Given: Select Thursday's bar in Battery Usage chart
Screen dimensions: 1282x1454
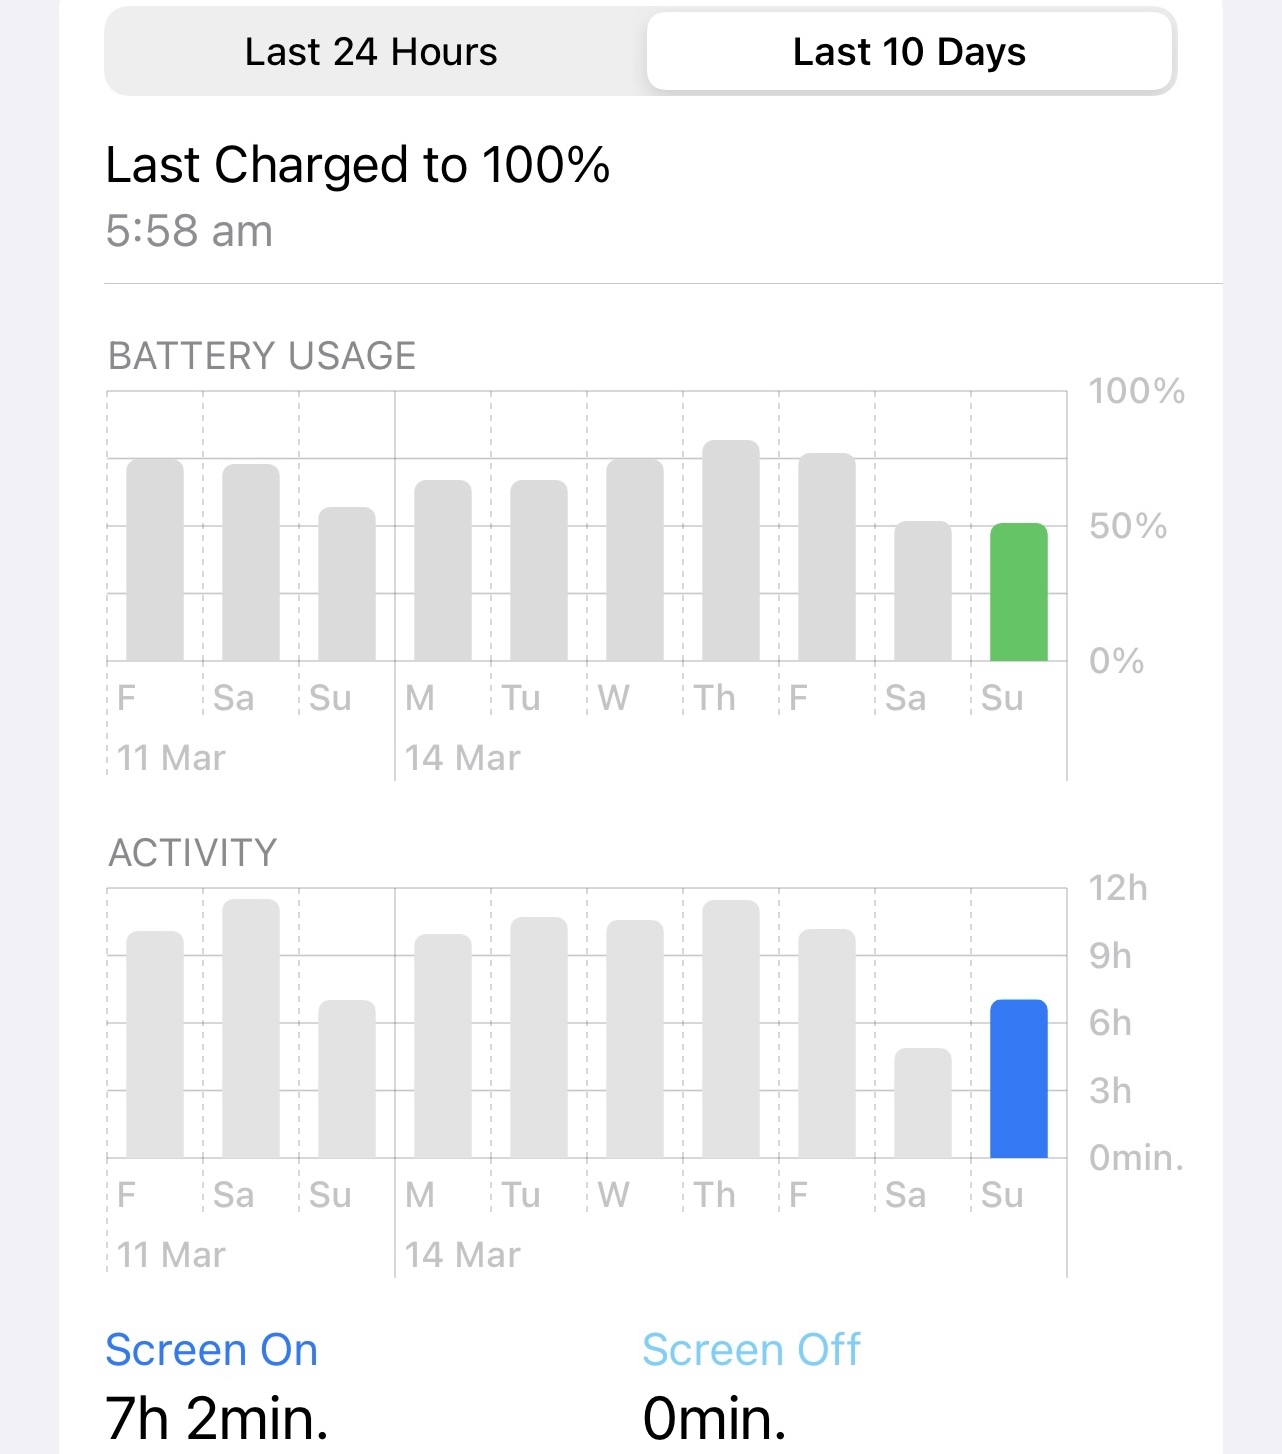Looking at the screenshot, I should point(731,551).
